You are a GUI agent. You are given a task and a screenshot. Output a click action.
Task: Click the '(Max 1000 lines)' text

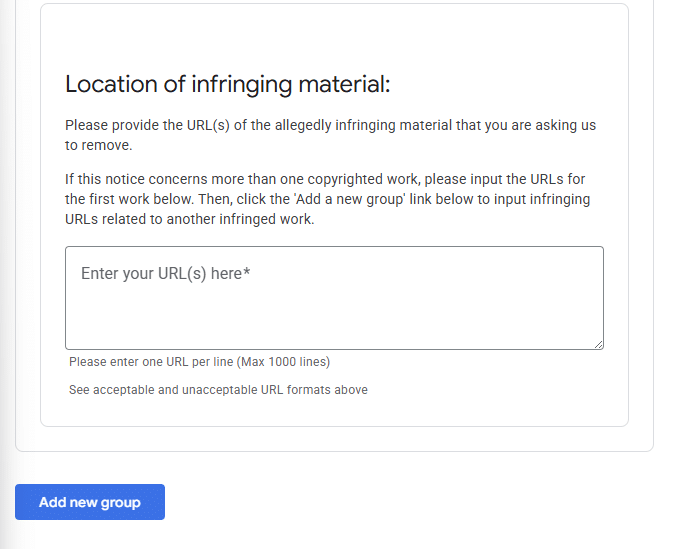pos(284,362)
